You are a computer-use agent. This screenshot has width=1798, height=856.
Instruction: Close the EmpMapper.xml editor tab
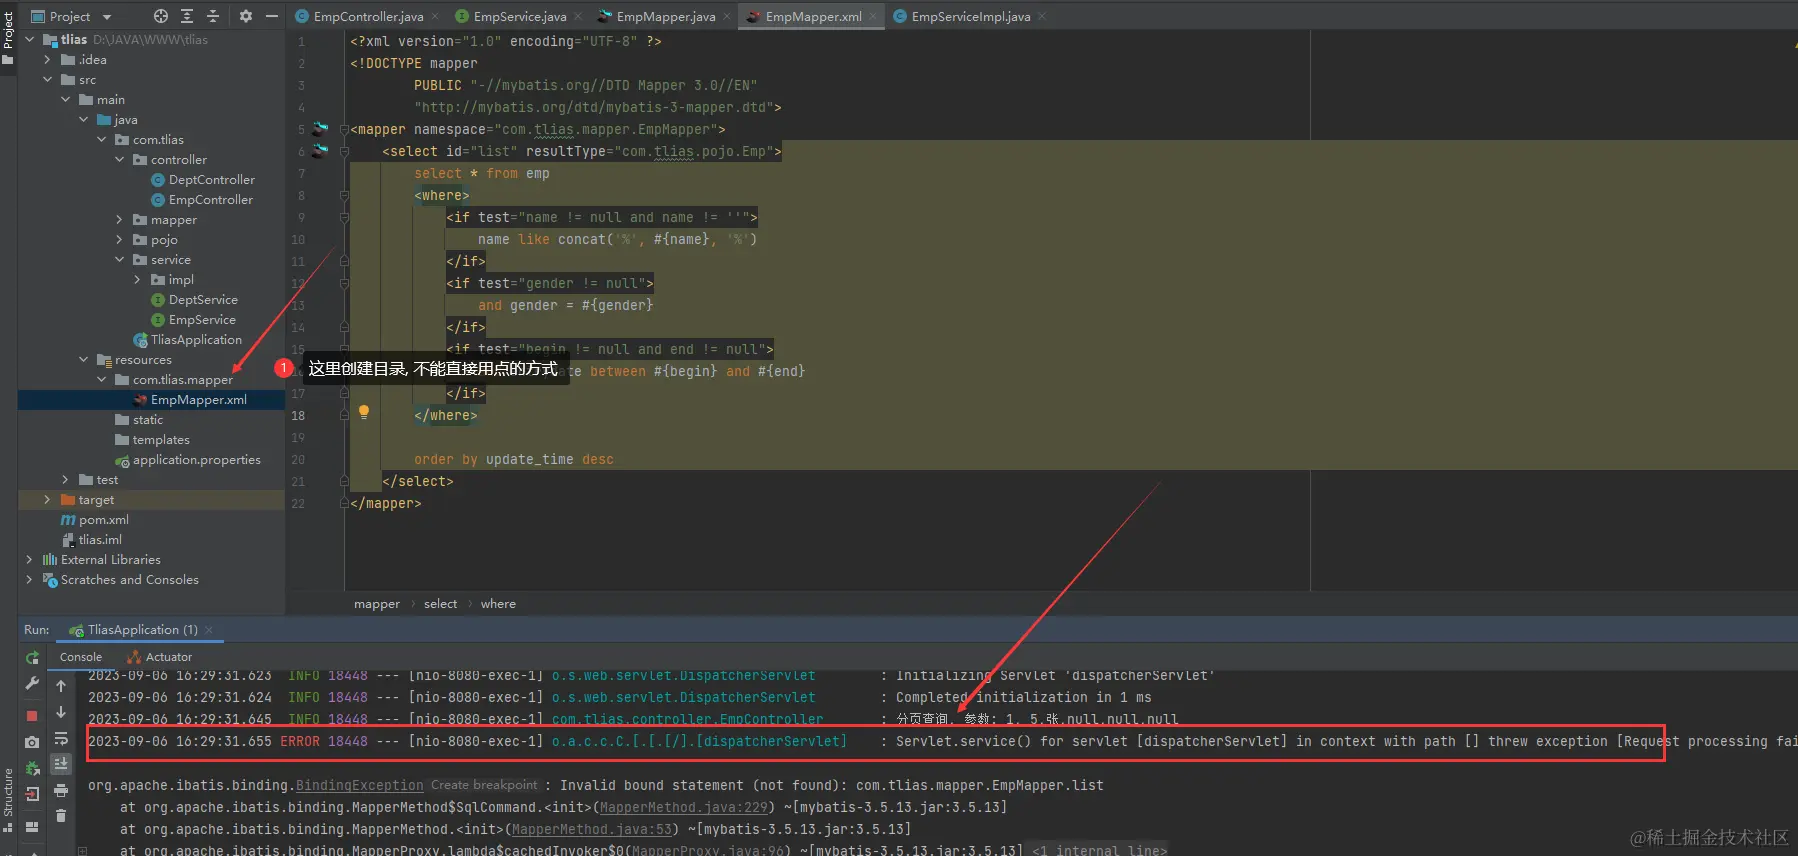[x=873, y=17]
